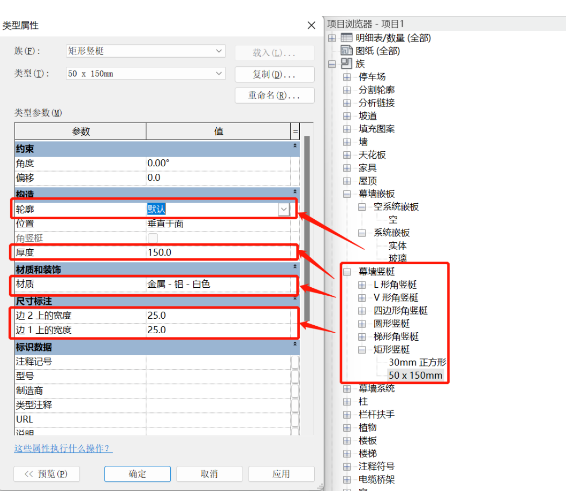The image size is (566, 491).
Task: Expand the 幕墙系统 node
Action: 347,389
